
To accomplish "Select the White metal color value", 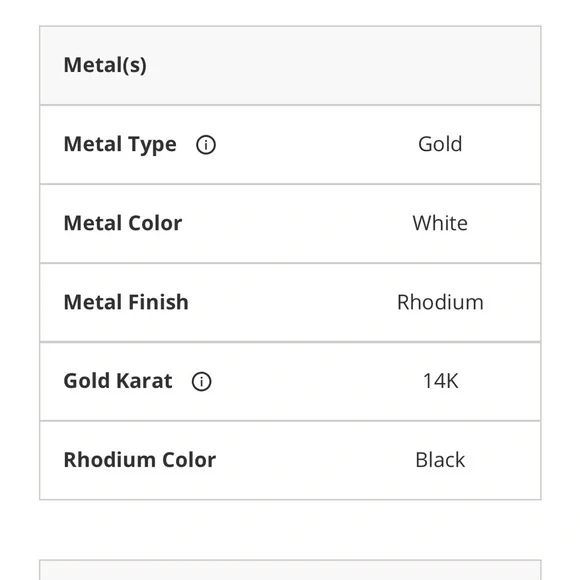I will tap(440, 223).
